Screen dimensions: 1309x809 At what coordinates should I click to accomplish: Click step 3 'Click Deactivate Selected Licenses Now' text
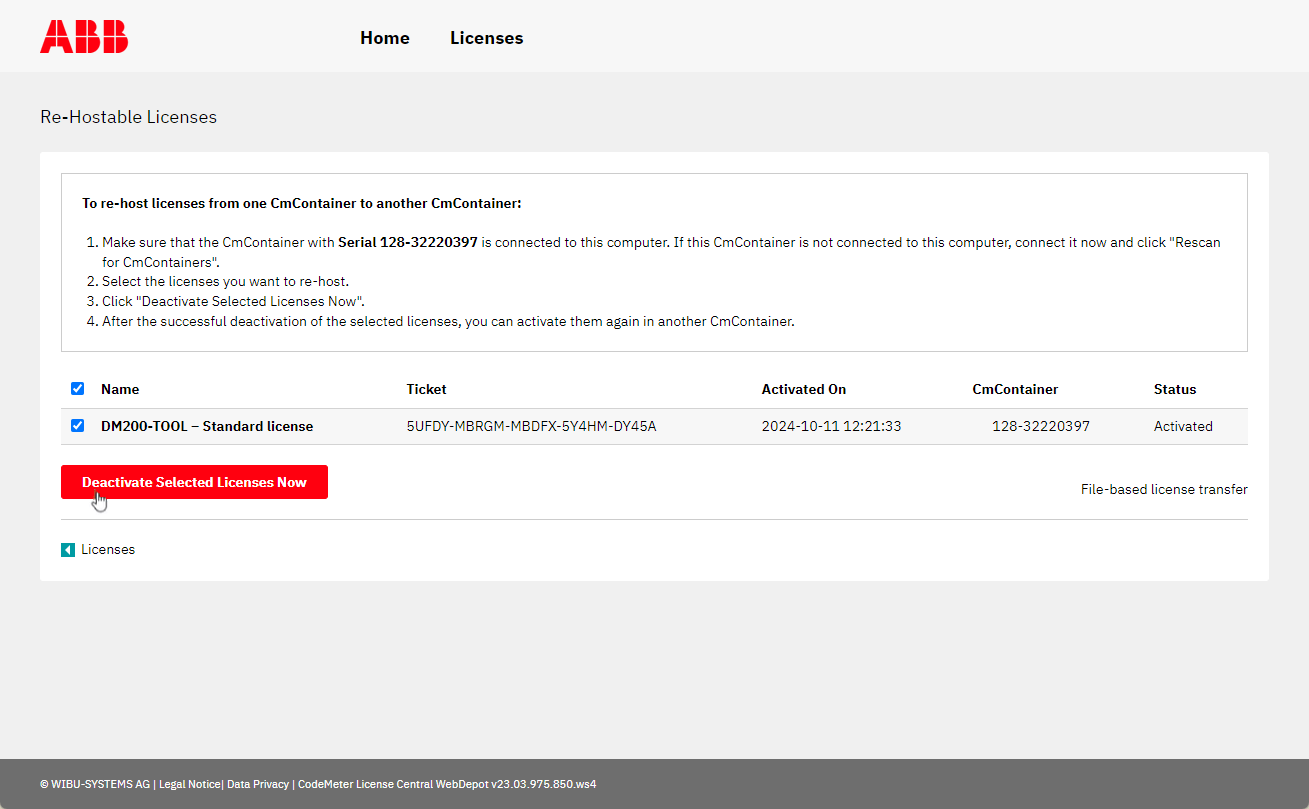click(x=233, y=301)
